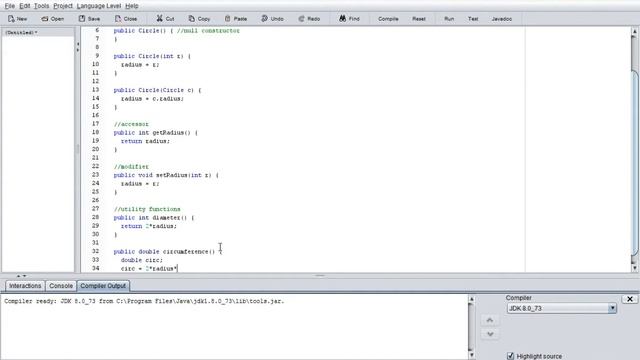Generate Javadoc
Screen dimensions: 640x360
pos(502,19)
